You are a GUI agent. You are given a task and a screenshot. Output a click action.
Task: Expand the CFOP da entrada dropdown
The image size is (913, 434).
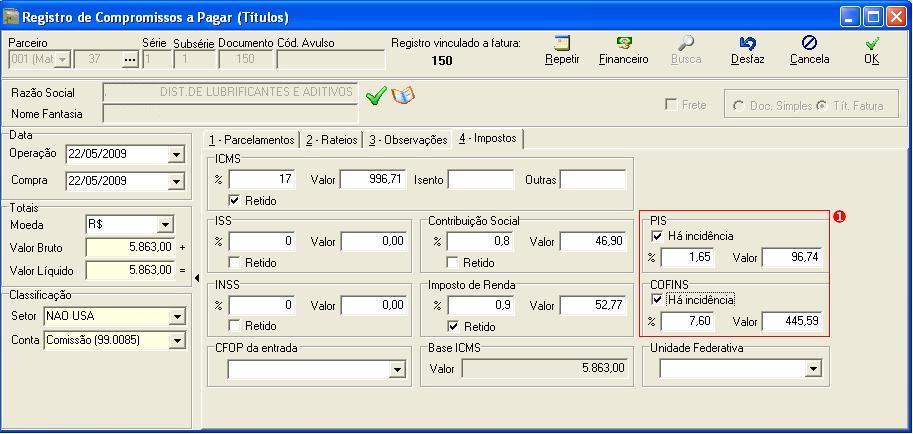[397, 370]
